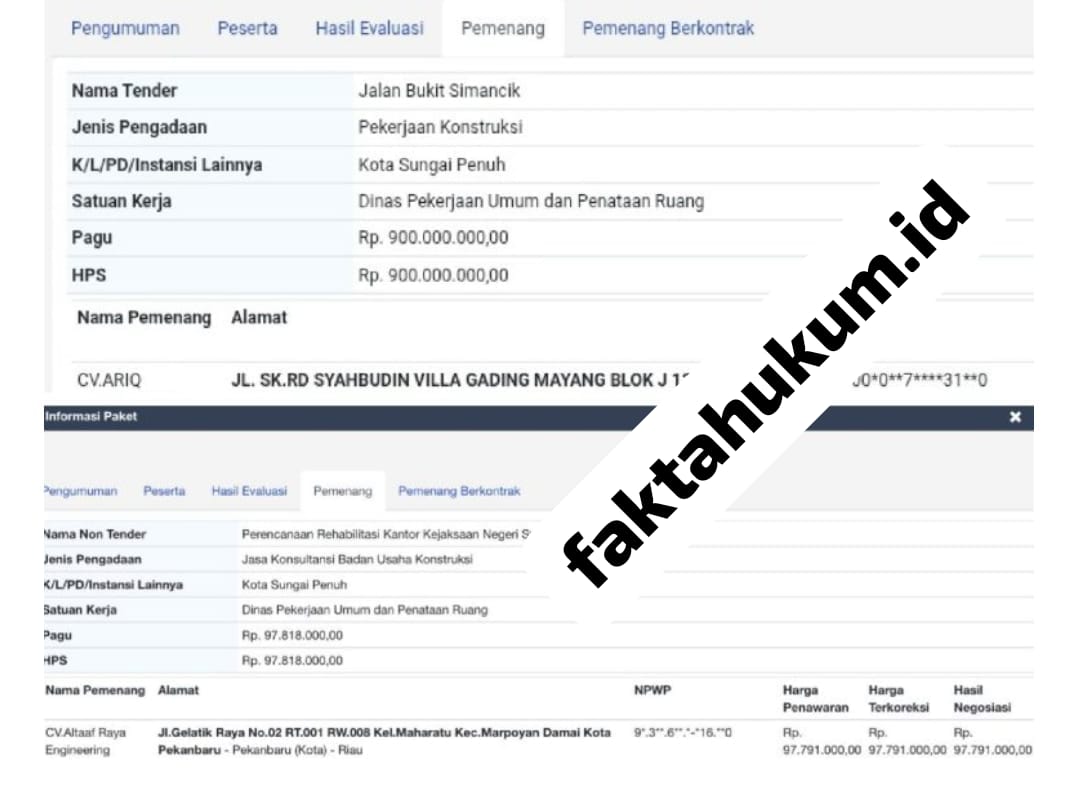Close the Informasi Paket dialog
This screenshot has height=805, width=1078.
(x=1015, y=417)
